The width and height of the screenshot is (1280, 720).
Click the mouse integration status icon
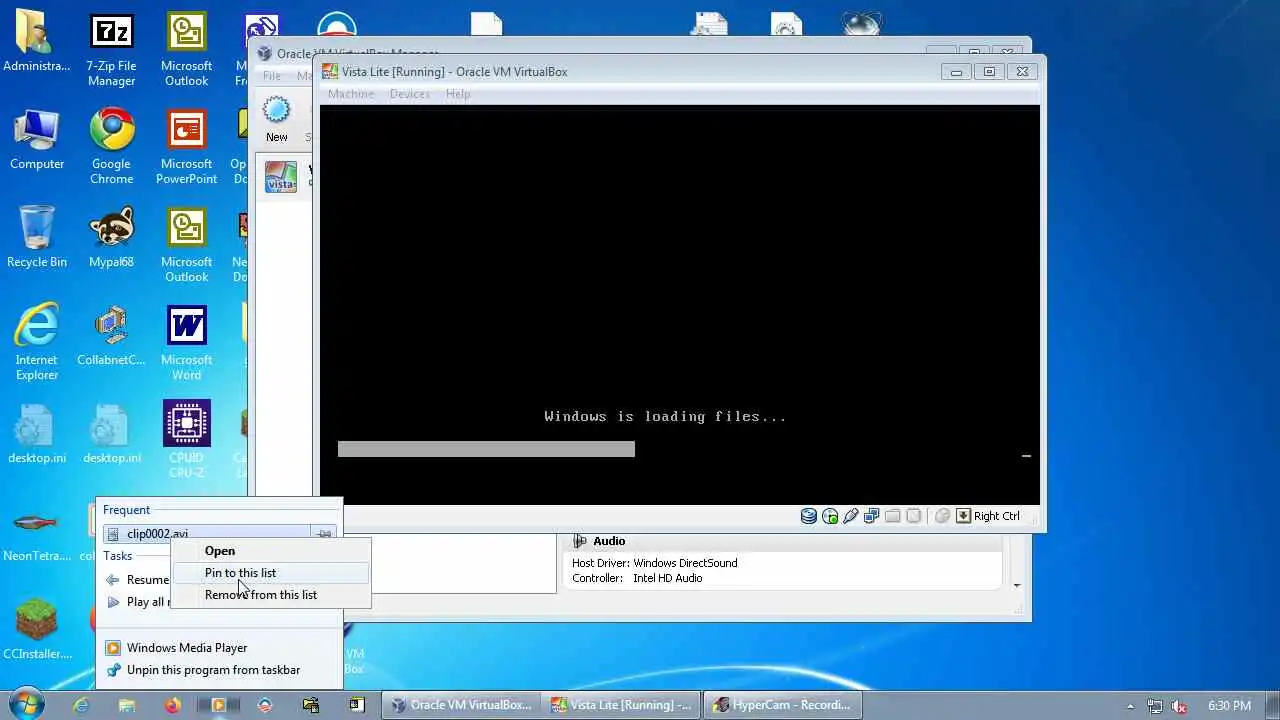(942, 516)
